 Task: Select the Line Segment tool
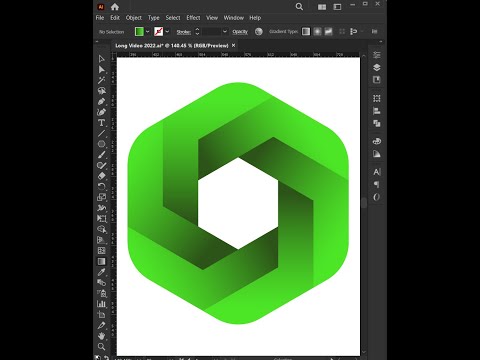[102, 133]
